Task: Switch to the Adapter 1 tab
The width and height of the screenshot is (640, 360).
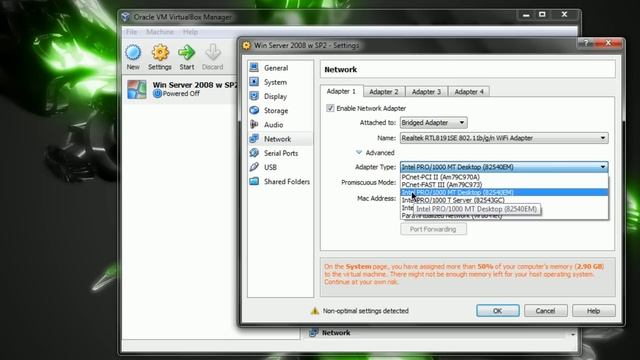Action: click(341, 91)
